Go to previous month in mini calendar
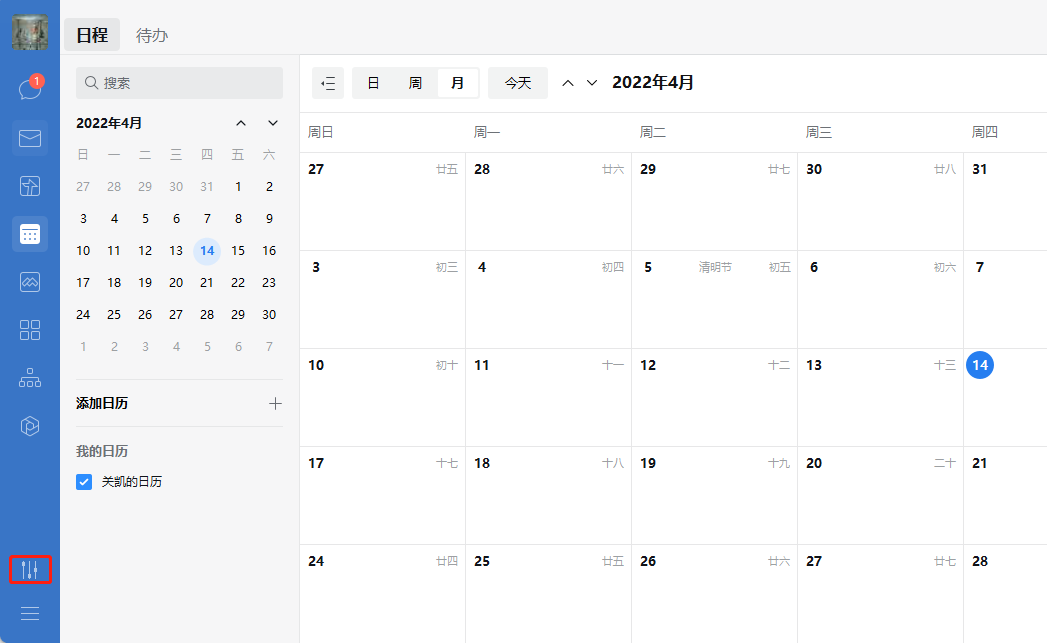Image resolution: width=1047 pixels, height=643 pixels. tap(241, 123)
